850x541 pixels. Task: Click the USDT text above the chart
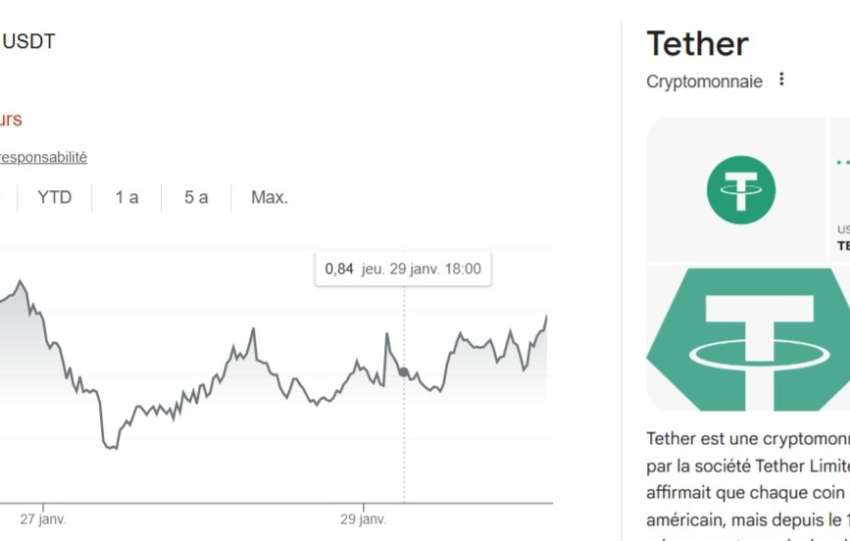point(28,42)
